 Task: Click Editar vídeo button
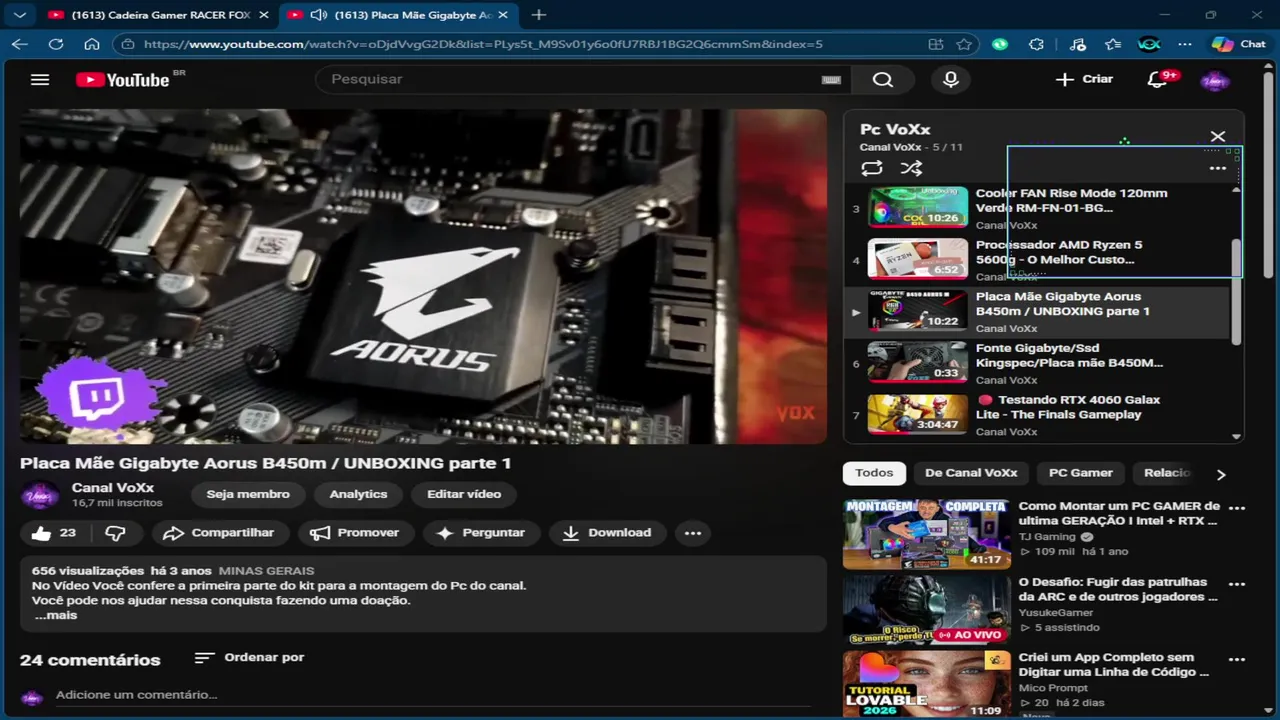(464, 494)
